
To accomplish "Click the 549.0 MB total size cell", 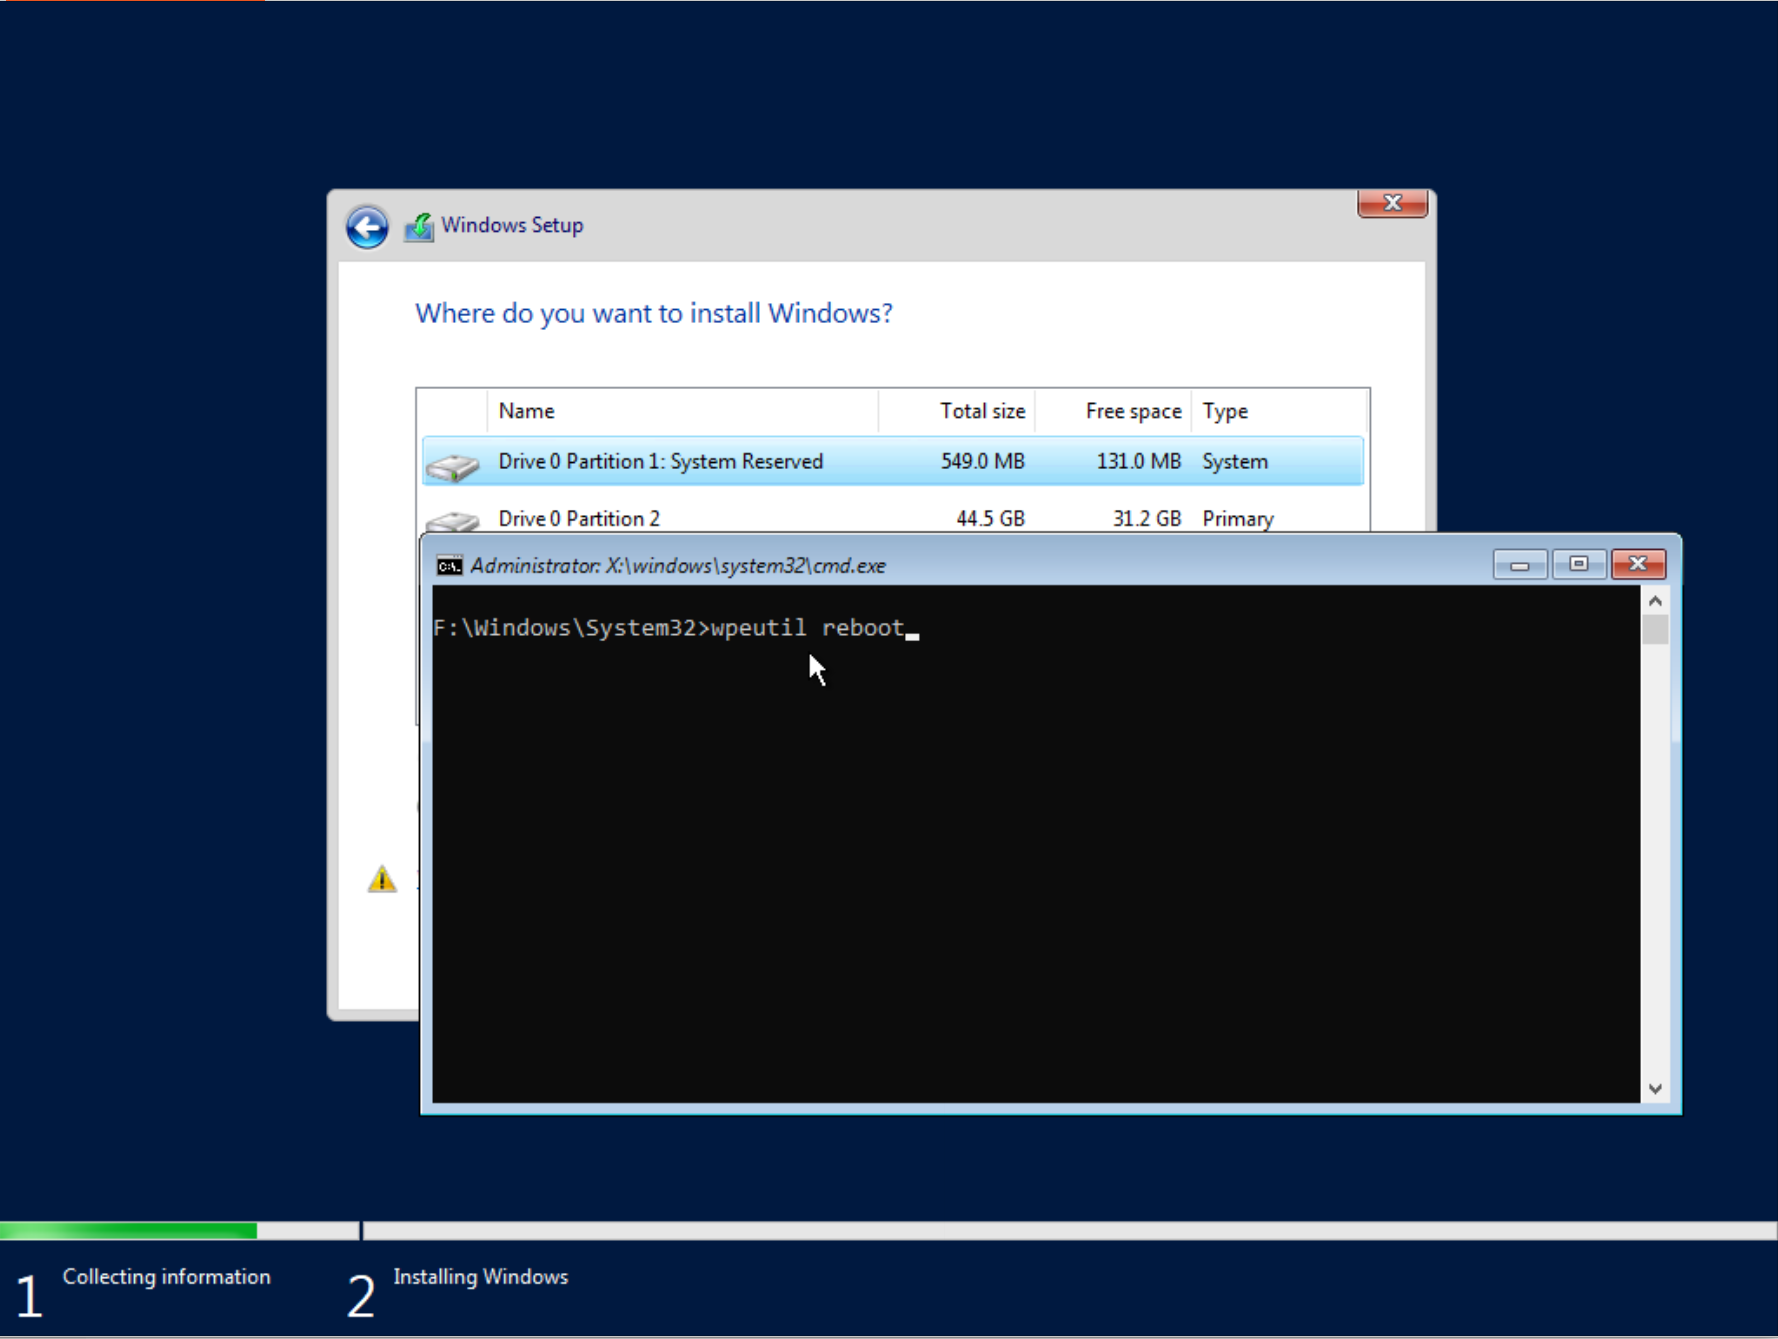I will [982, 461].
